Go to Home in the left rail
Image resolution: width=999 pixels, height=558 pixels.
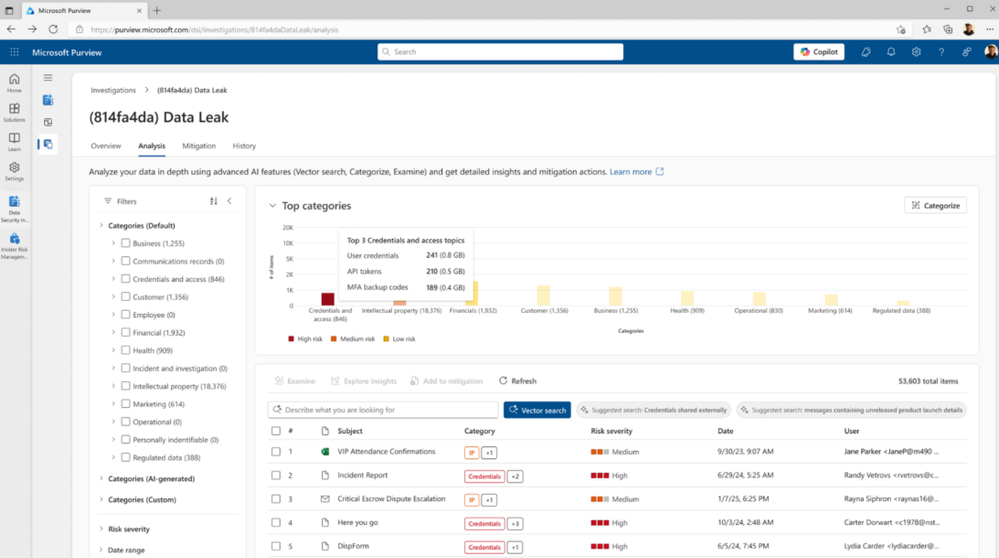pyautogui.click(x=14, y=83)
